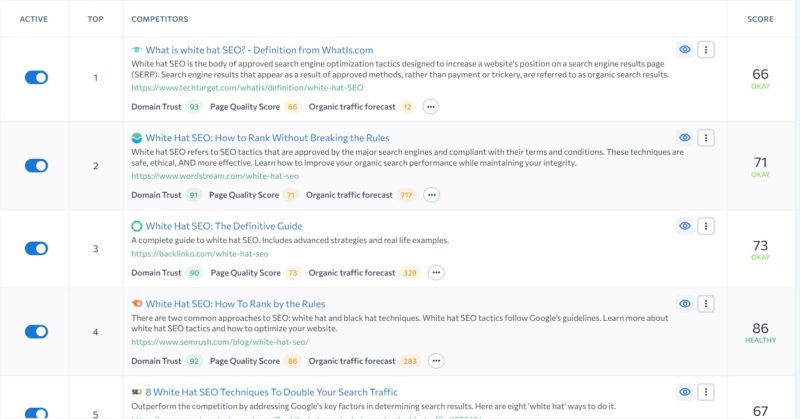Click Page Quality Score badge in techtarget row
This screenshot has width=800, height=419.
pos(292,107)
